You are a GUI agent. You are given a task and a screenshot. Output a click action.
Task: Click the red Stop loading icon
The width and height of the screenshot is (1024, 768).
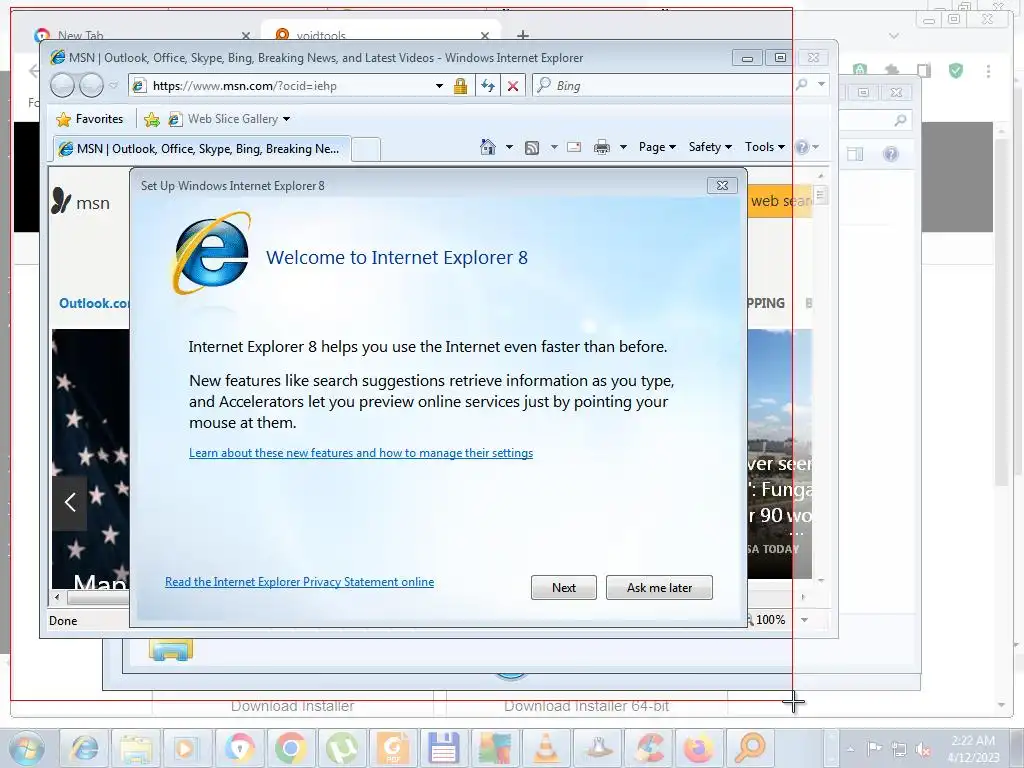point(513,86)
